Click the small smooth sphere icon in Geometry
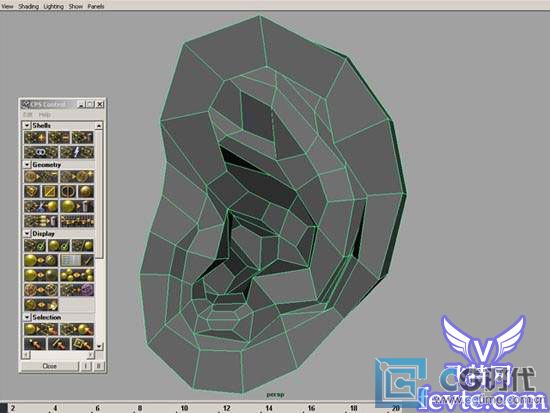550x413 pixels. 86,192
